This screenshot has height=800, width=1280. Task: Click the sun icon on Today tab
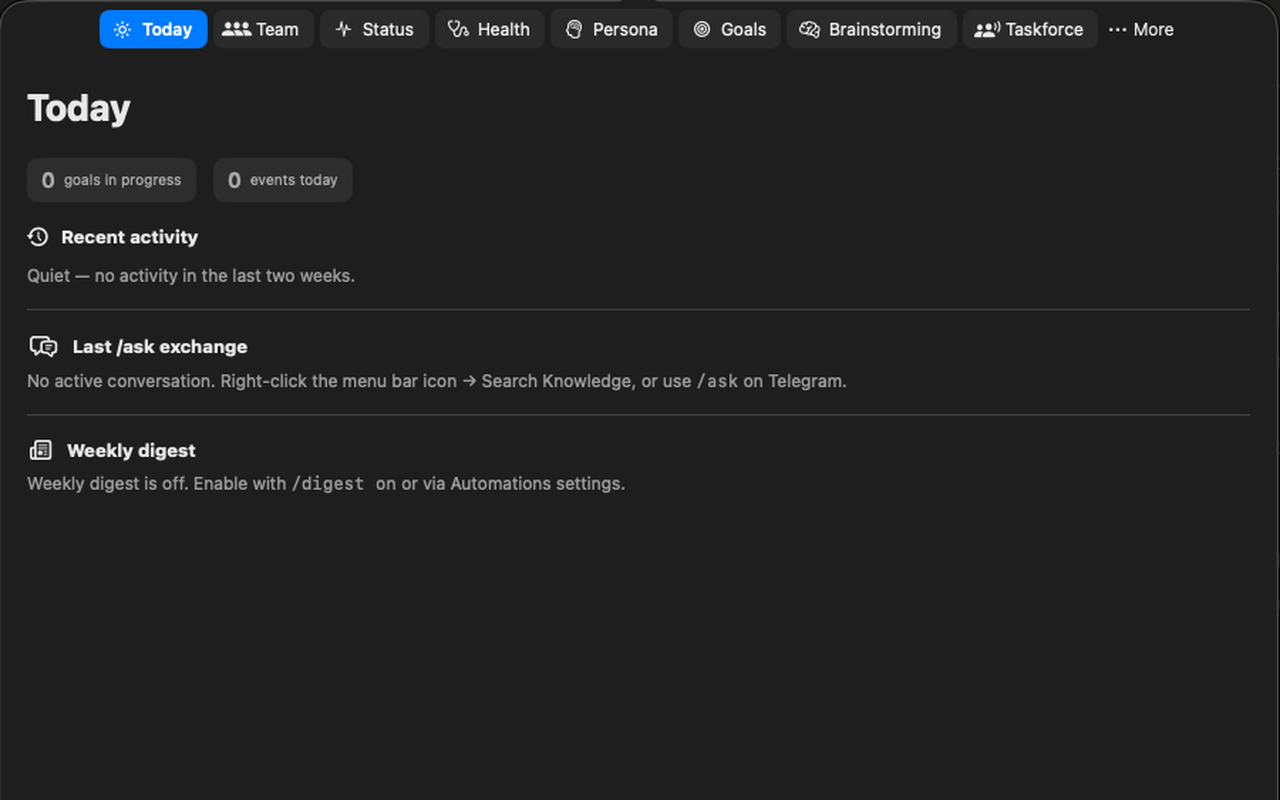(122, 30)
